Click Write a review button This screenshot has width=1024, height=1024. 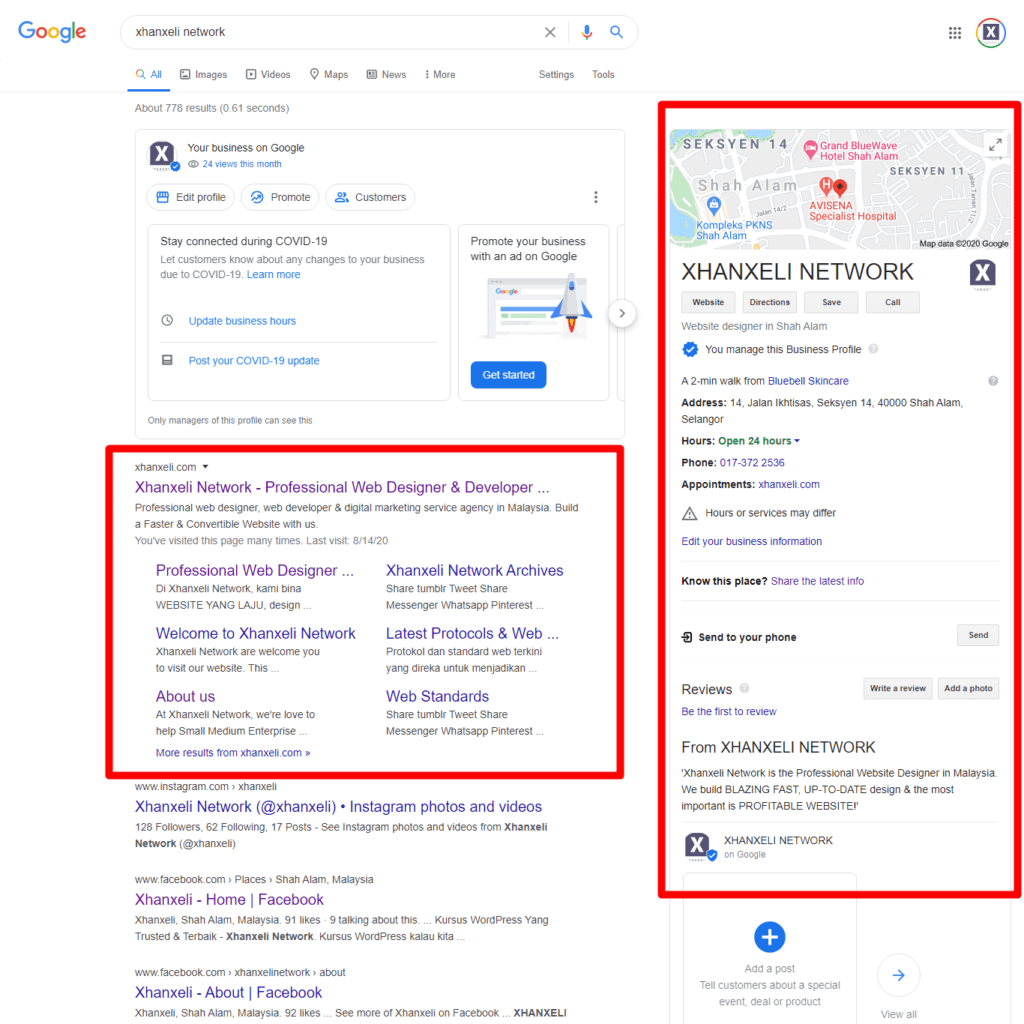tap(897, 688)
